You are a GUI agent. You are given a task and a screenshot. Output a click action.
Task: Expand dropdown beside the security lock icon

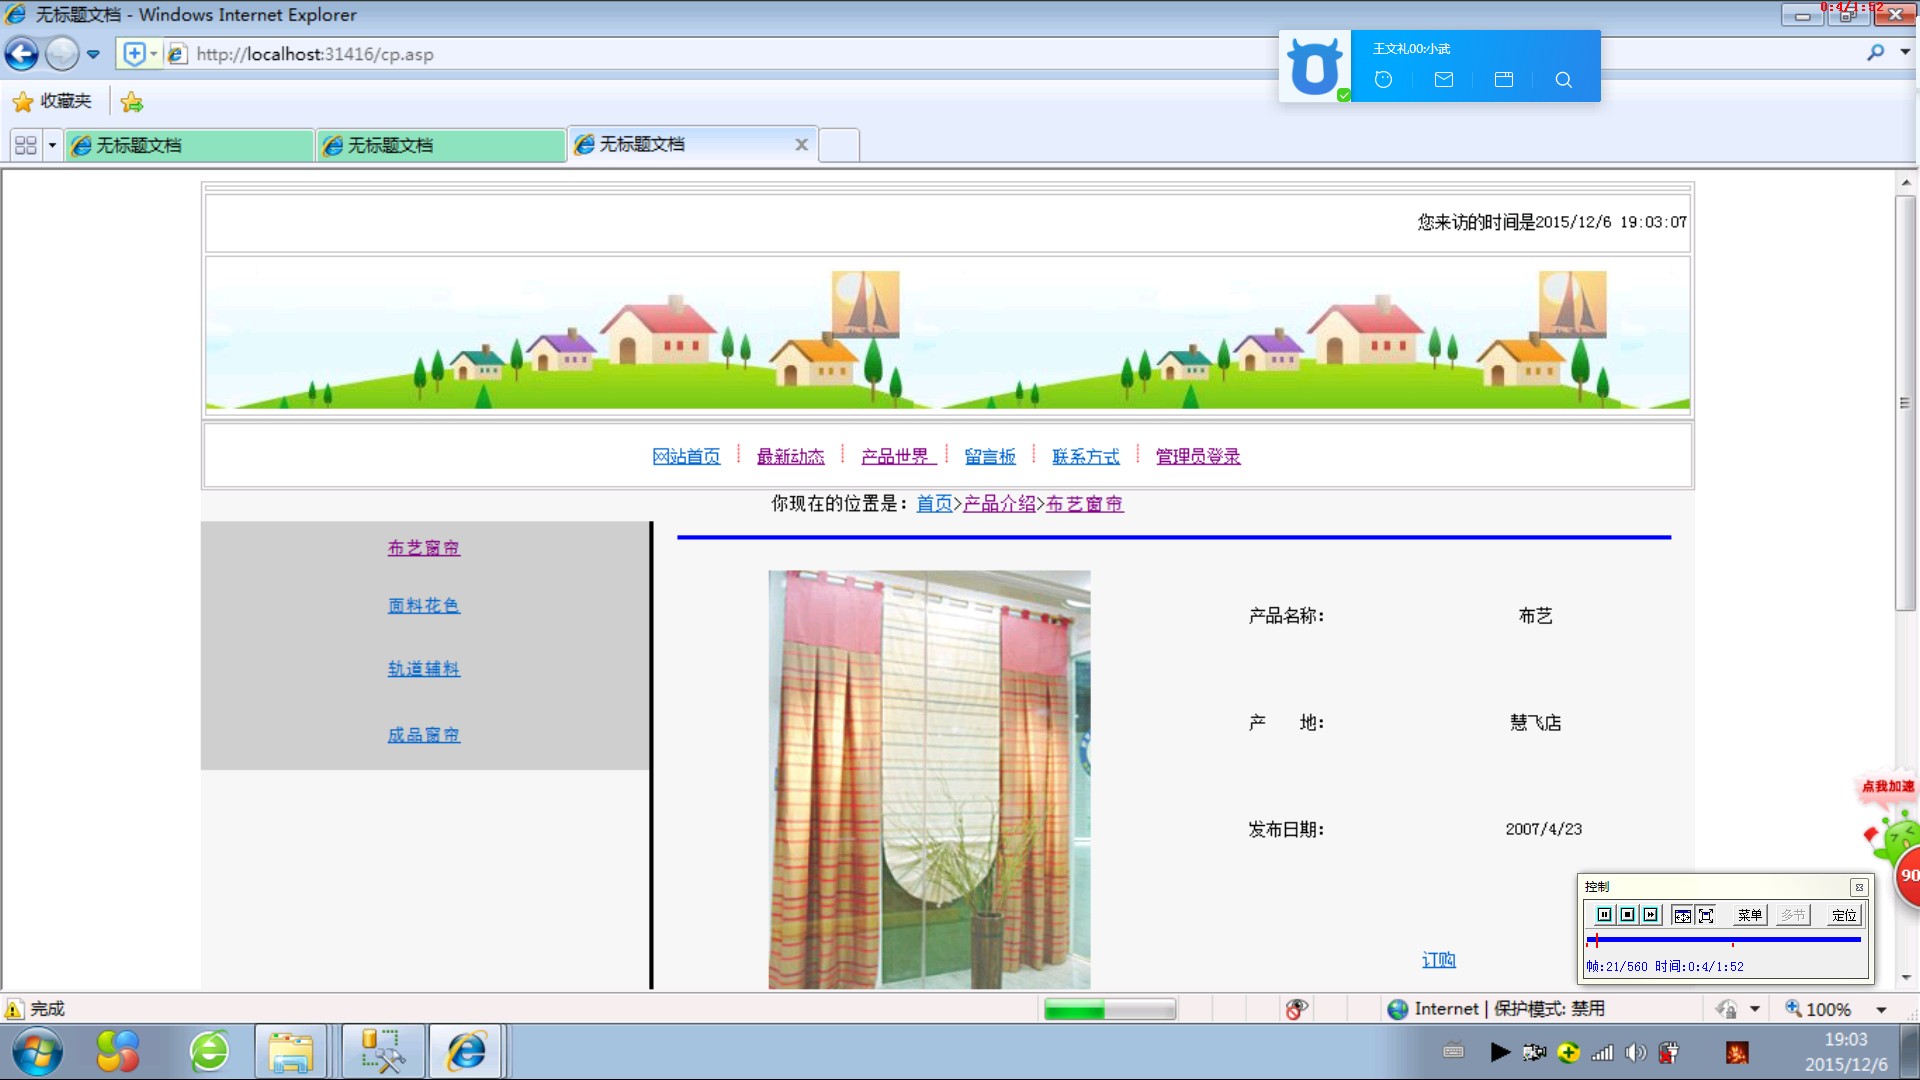(1754, 1009)
